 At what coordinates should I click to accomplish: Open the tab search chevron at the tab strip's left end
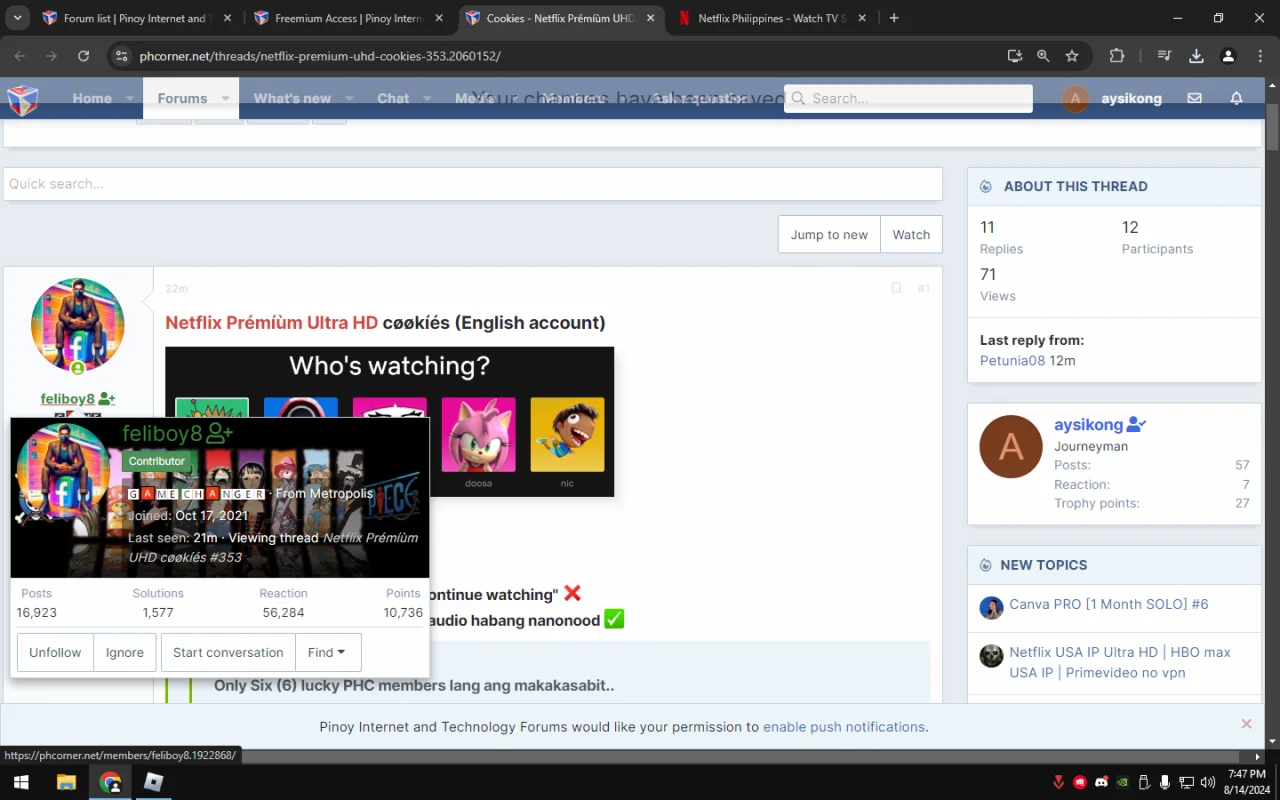pyautogui.click(x=17, y=18)
